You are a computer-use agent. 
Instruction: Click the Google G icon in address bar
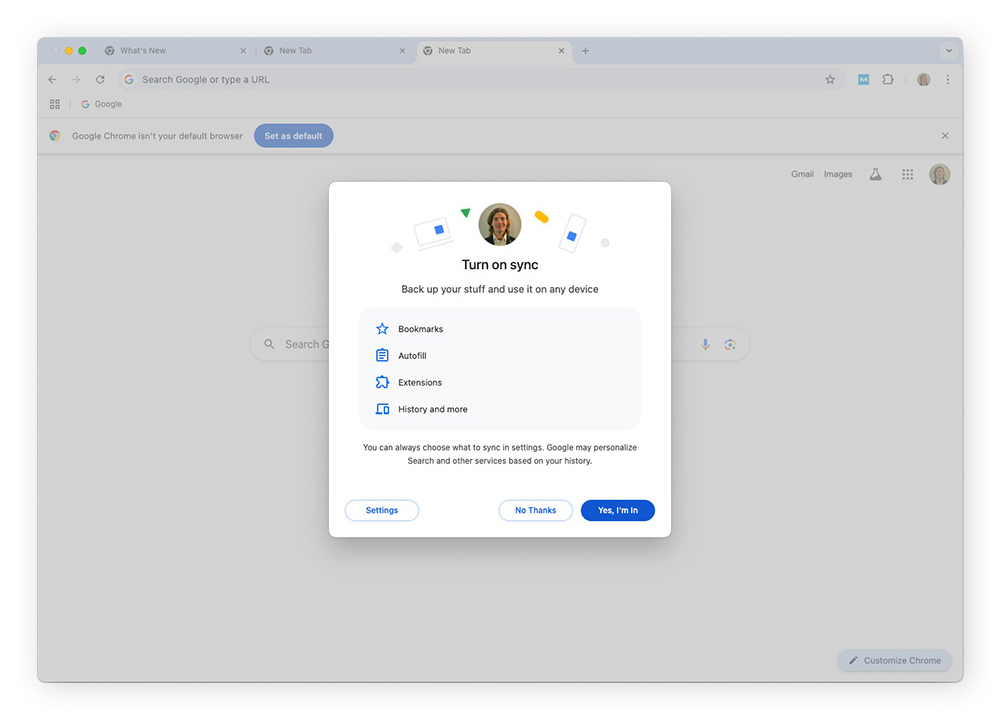[x=129, y=80]
